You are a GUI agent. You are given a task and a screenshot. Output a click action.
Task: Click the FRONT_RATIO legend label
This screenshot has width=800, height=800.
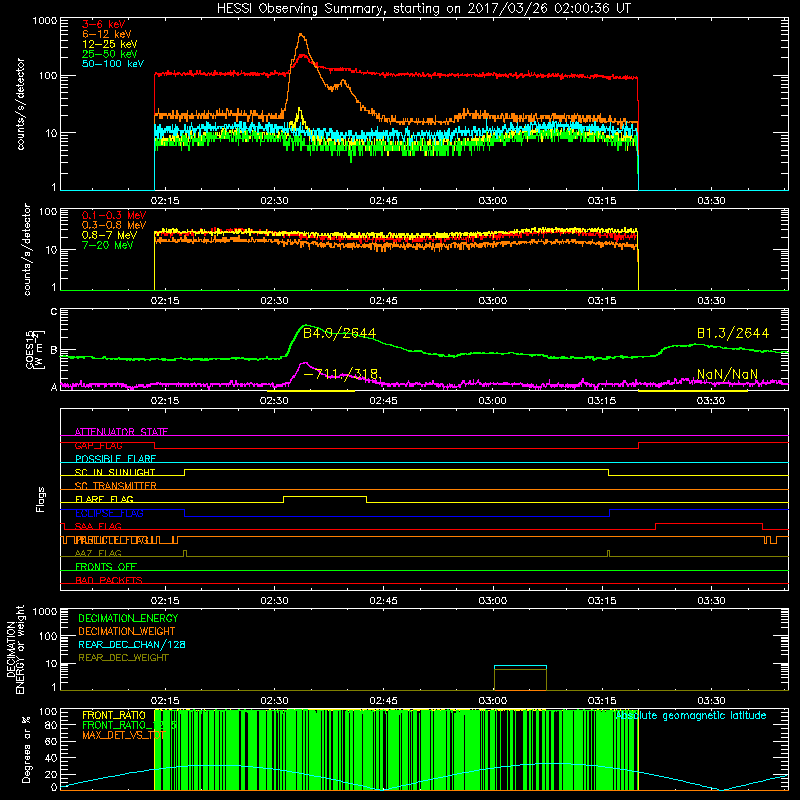click(114, 715)
